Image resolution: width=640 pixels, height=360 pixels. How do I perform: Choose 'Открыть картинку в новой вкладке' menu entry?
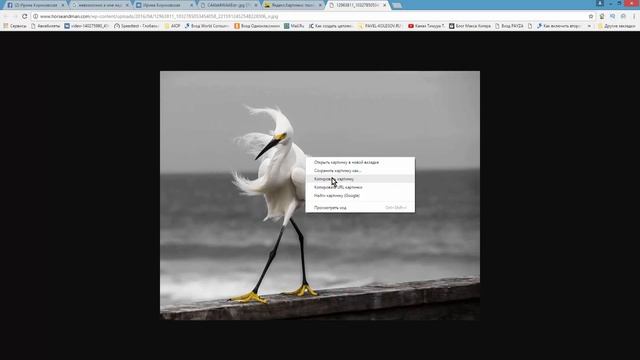[x=360, y=162]
